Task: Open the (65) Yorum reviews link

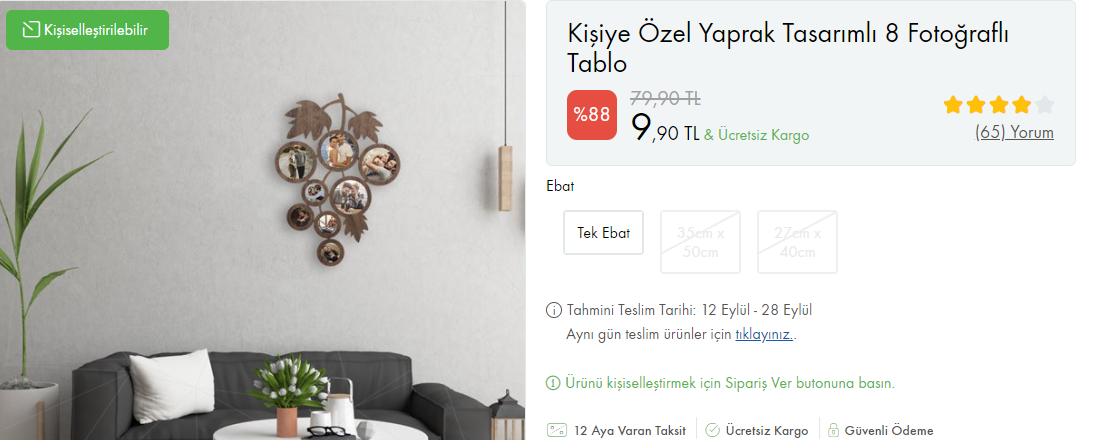Action: pyautogui.click(x=1015, y=132)
